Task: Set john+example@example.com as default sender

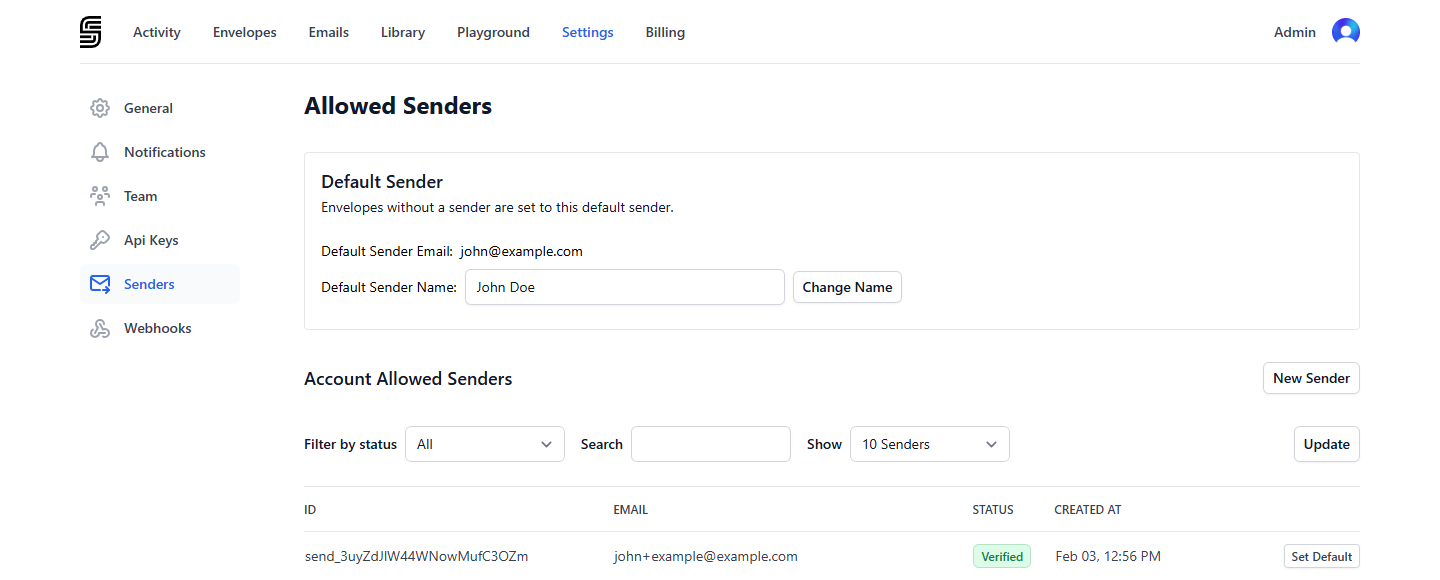Action: (1322, 556)
